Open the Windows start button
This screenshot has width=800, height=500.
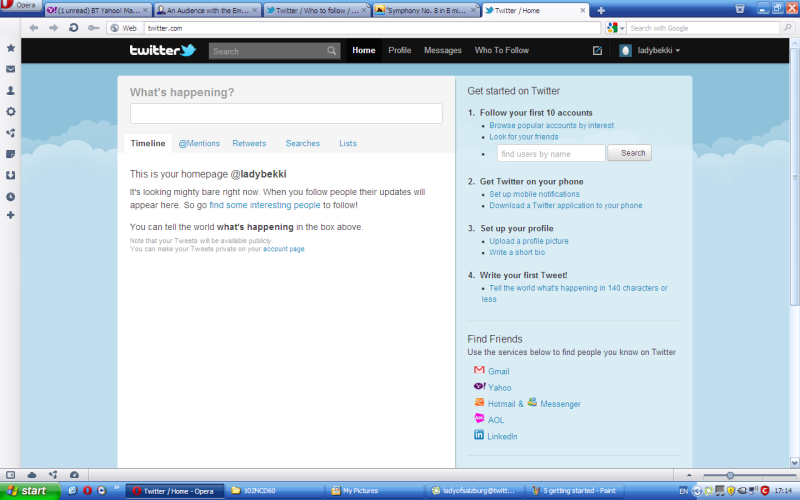click(x=30, y=491)
